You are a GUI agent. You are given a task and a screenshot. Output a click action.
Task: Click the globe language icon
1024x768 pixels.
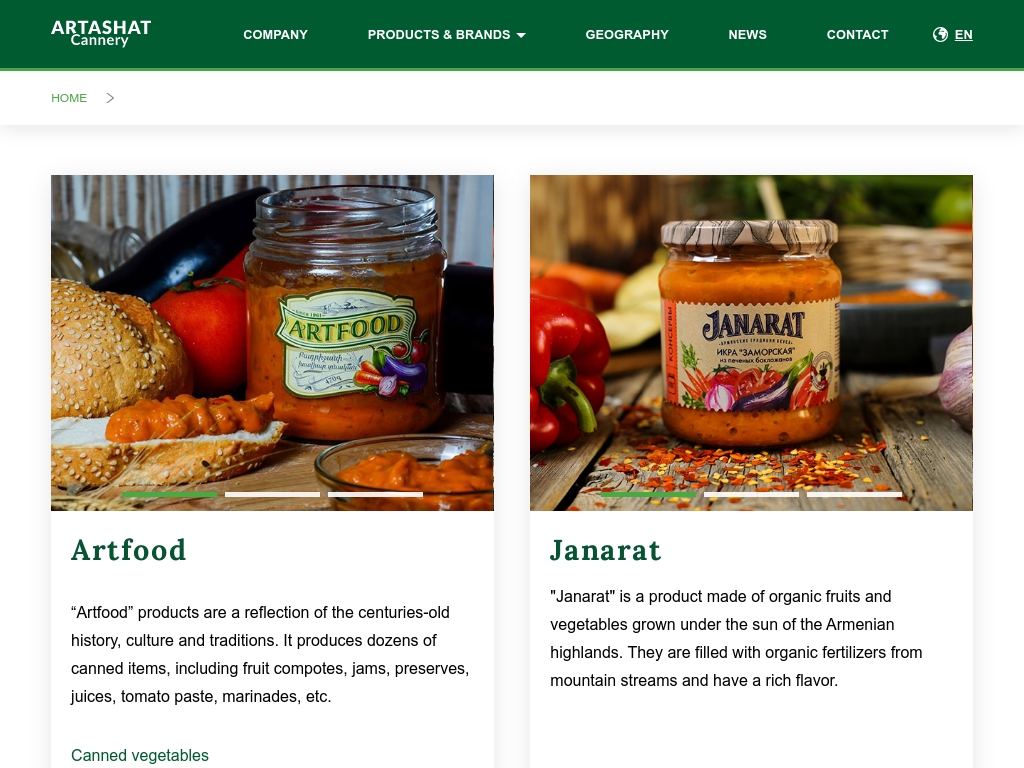[940, 35]
